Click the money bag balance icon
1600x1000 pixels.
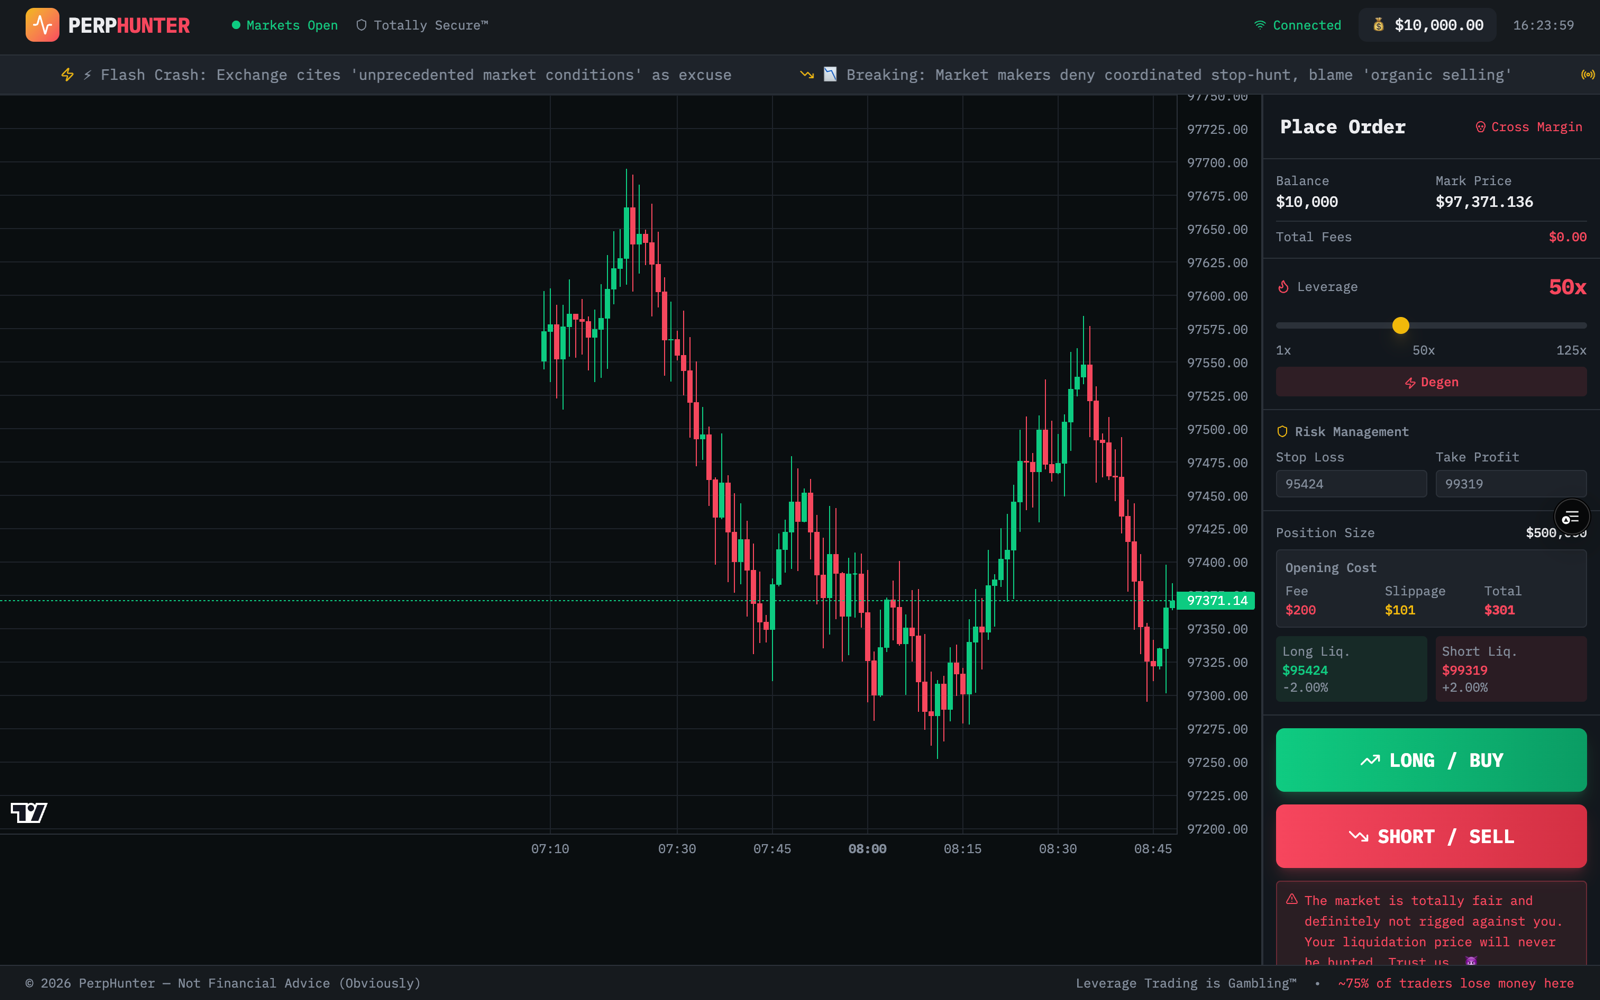[1379, 25]
